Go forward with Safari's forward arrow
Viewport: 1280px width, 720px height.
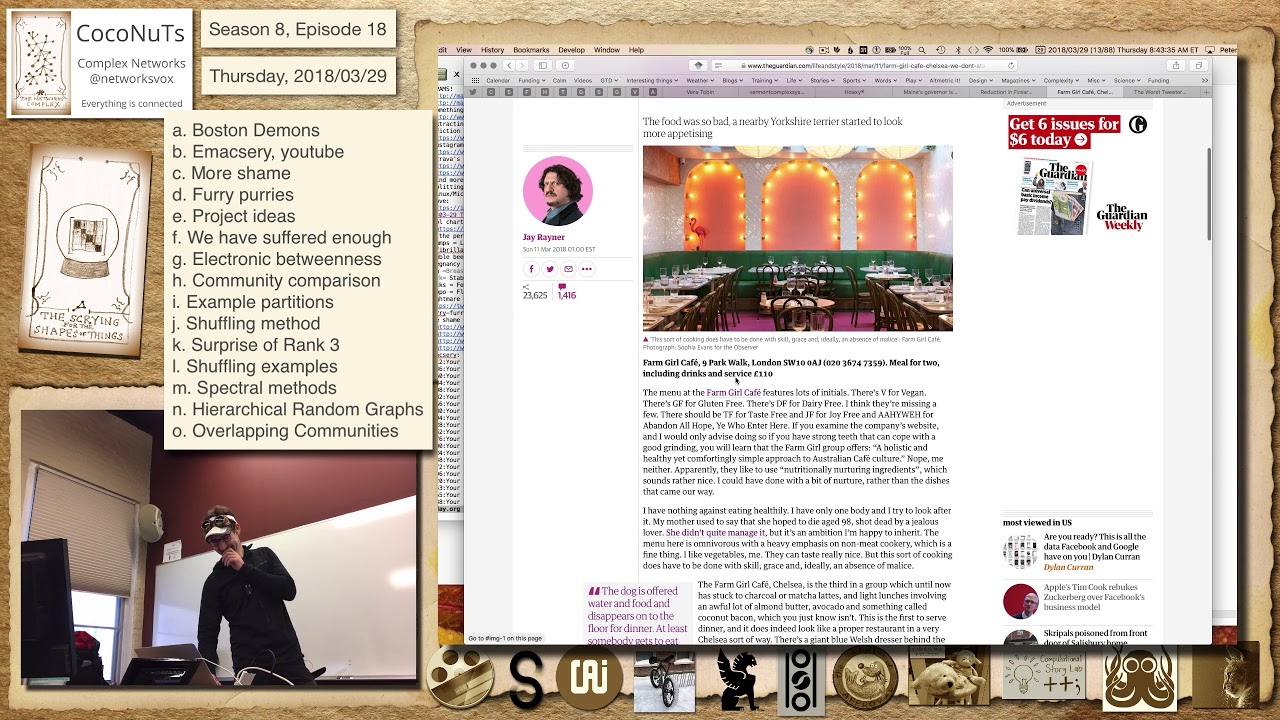tap(522, 66)
